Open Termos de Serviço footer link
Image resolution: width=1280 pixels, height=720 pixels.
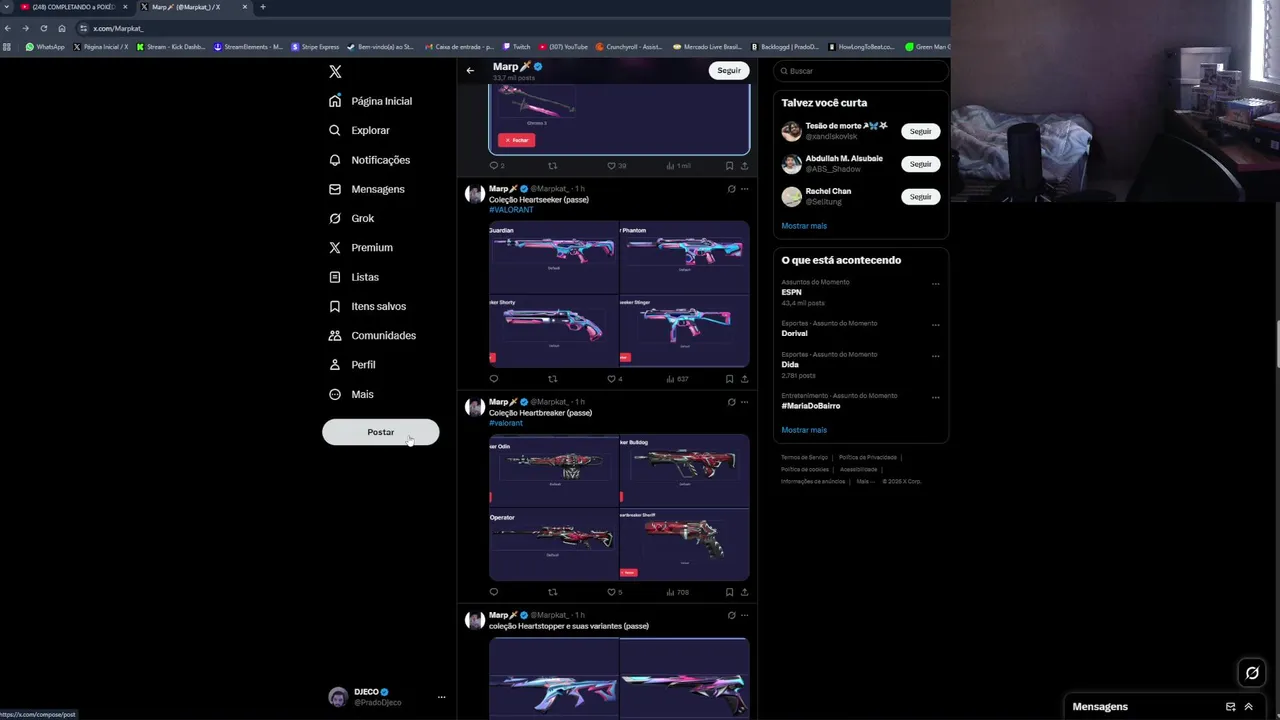(x=804, y=457)
